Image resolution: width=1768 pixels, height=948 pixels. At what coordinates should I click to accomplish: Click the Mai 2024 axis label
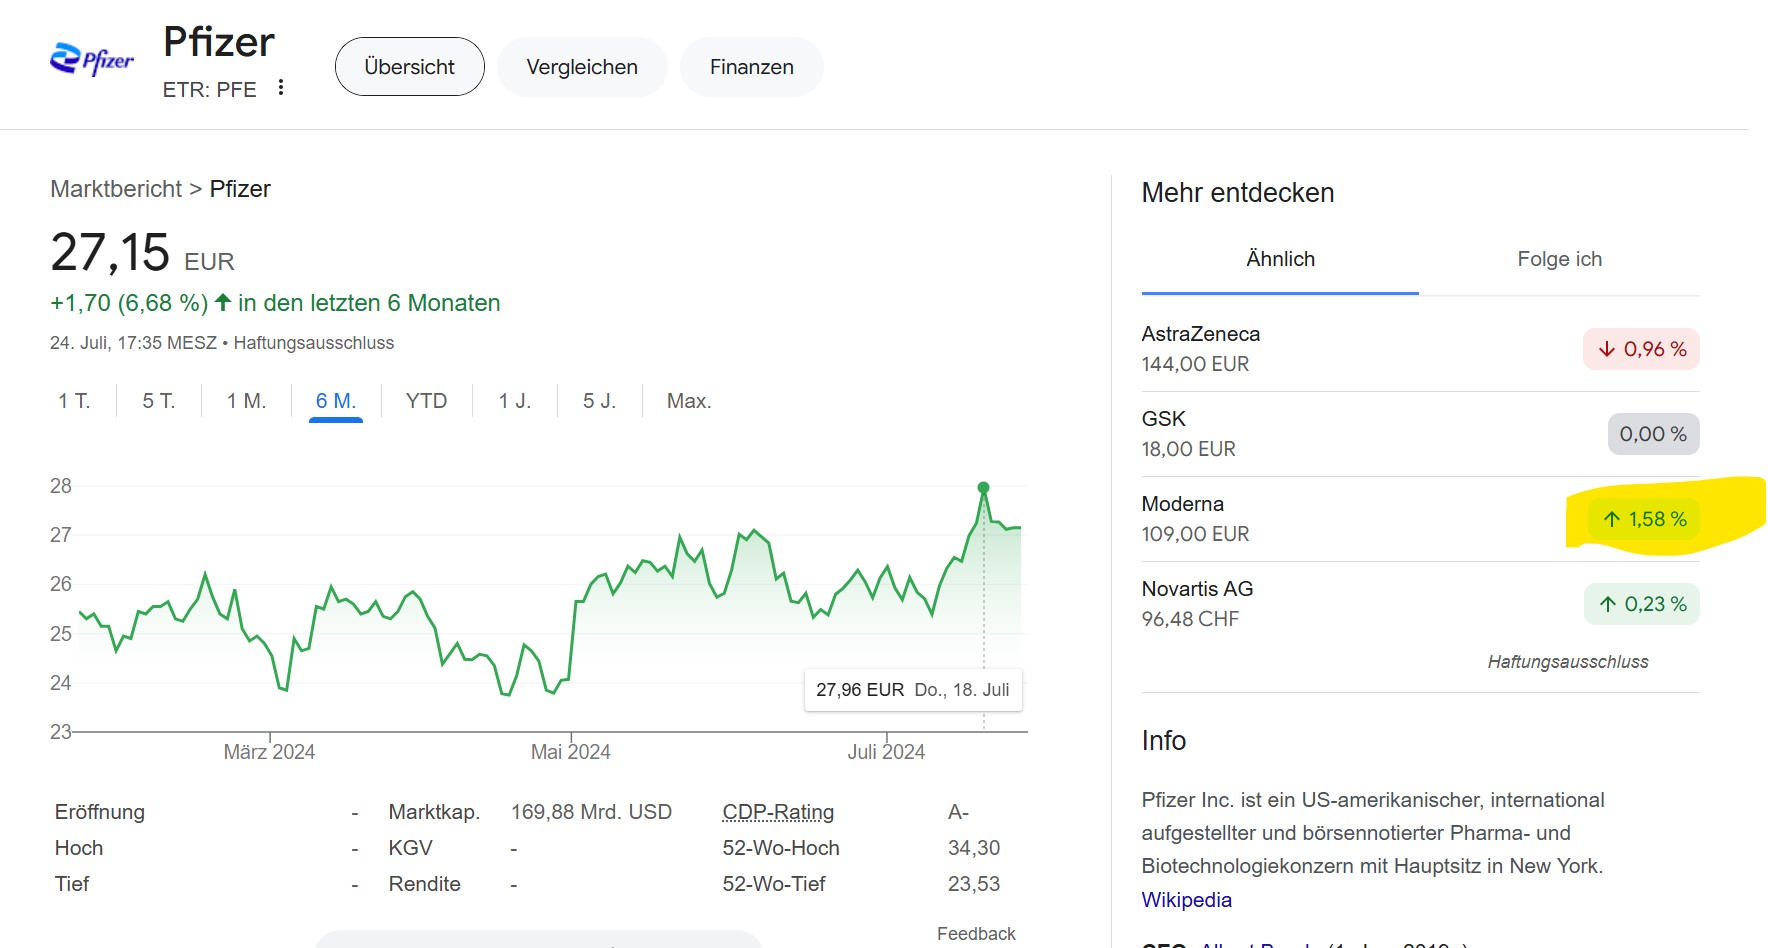(570, 752)
